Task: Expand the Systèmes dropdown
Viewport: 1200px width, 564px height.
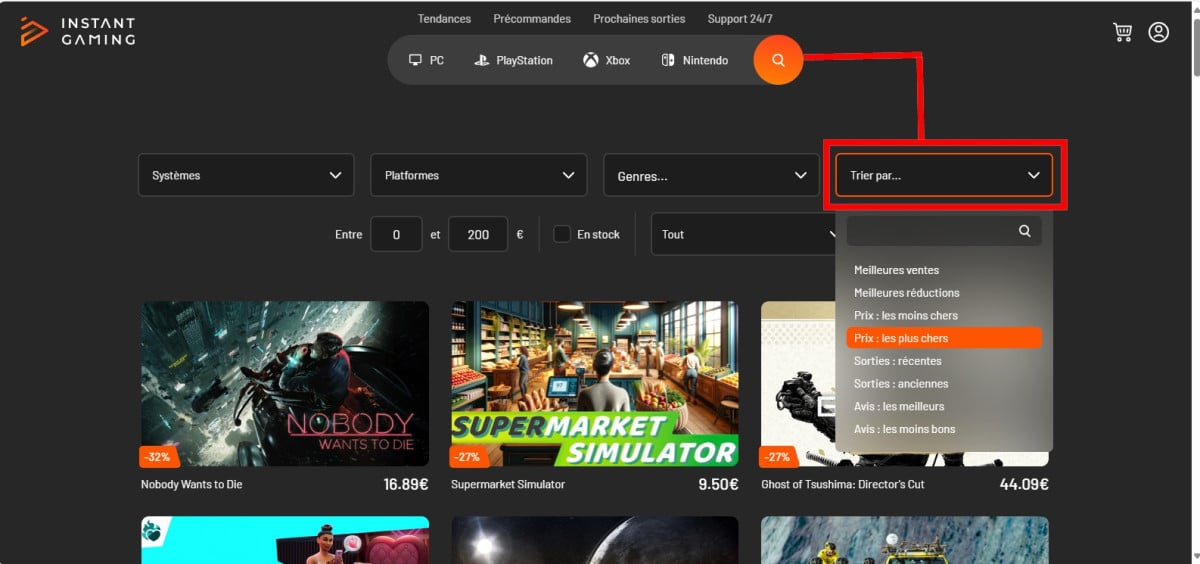Action: point(246,175)
